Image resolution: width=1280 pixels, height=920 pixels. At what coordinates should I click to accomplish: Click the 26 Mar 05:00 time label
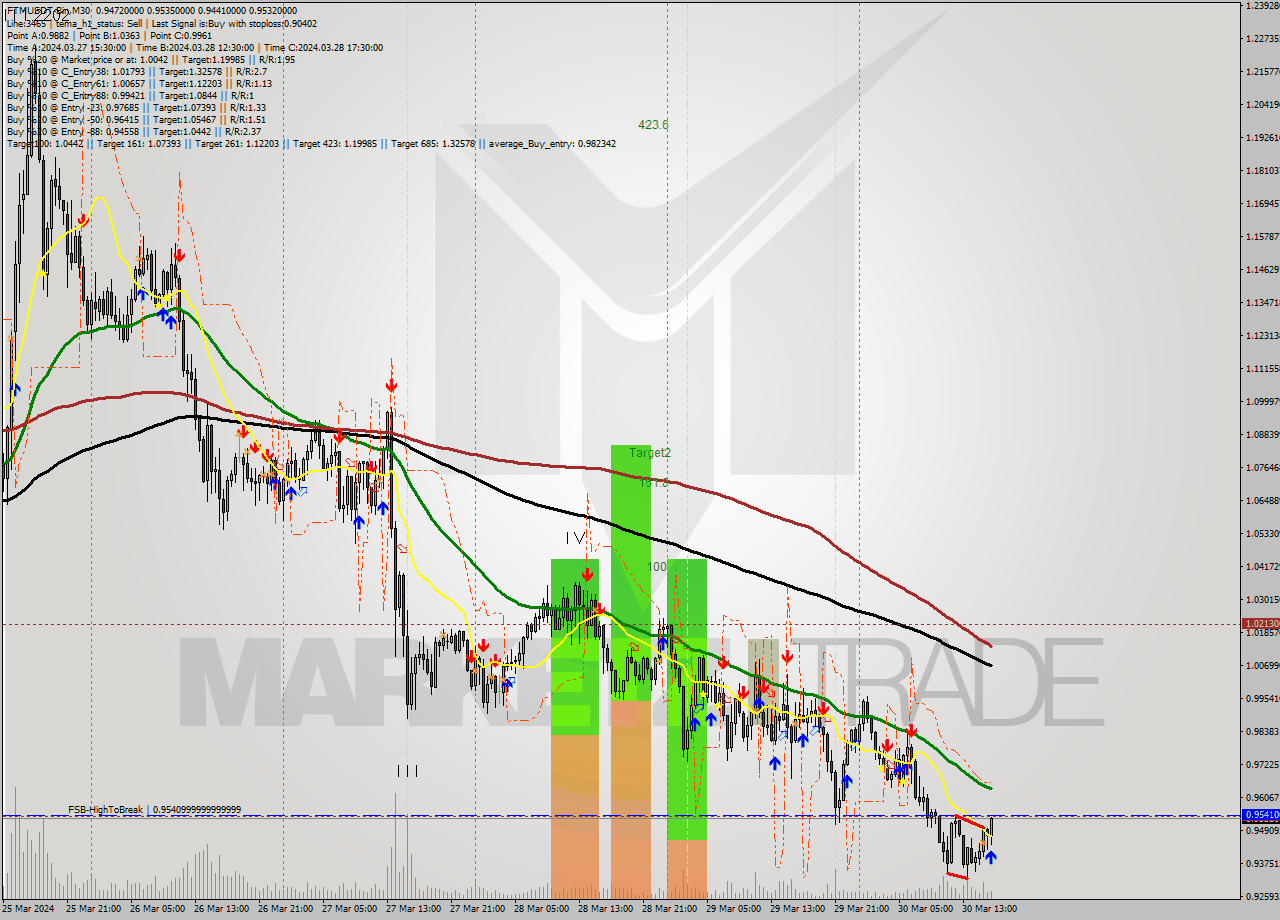point(156,909)
